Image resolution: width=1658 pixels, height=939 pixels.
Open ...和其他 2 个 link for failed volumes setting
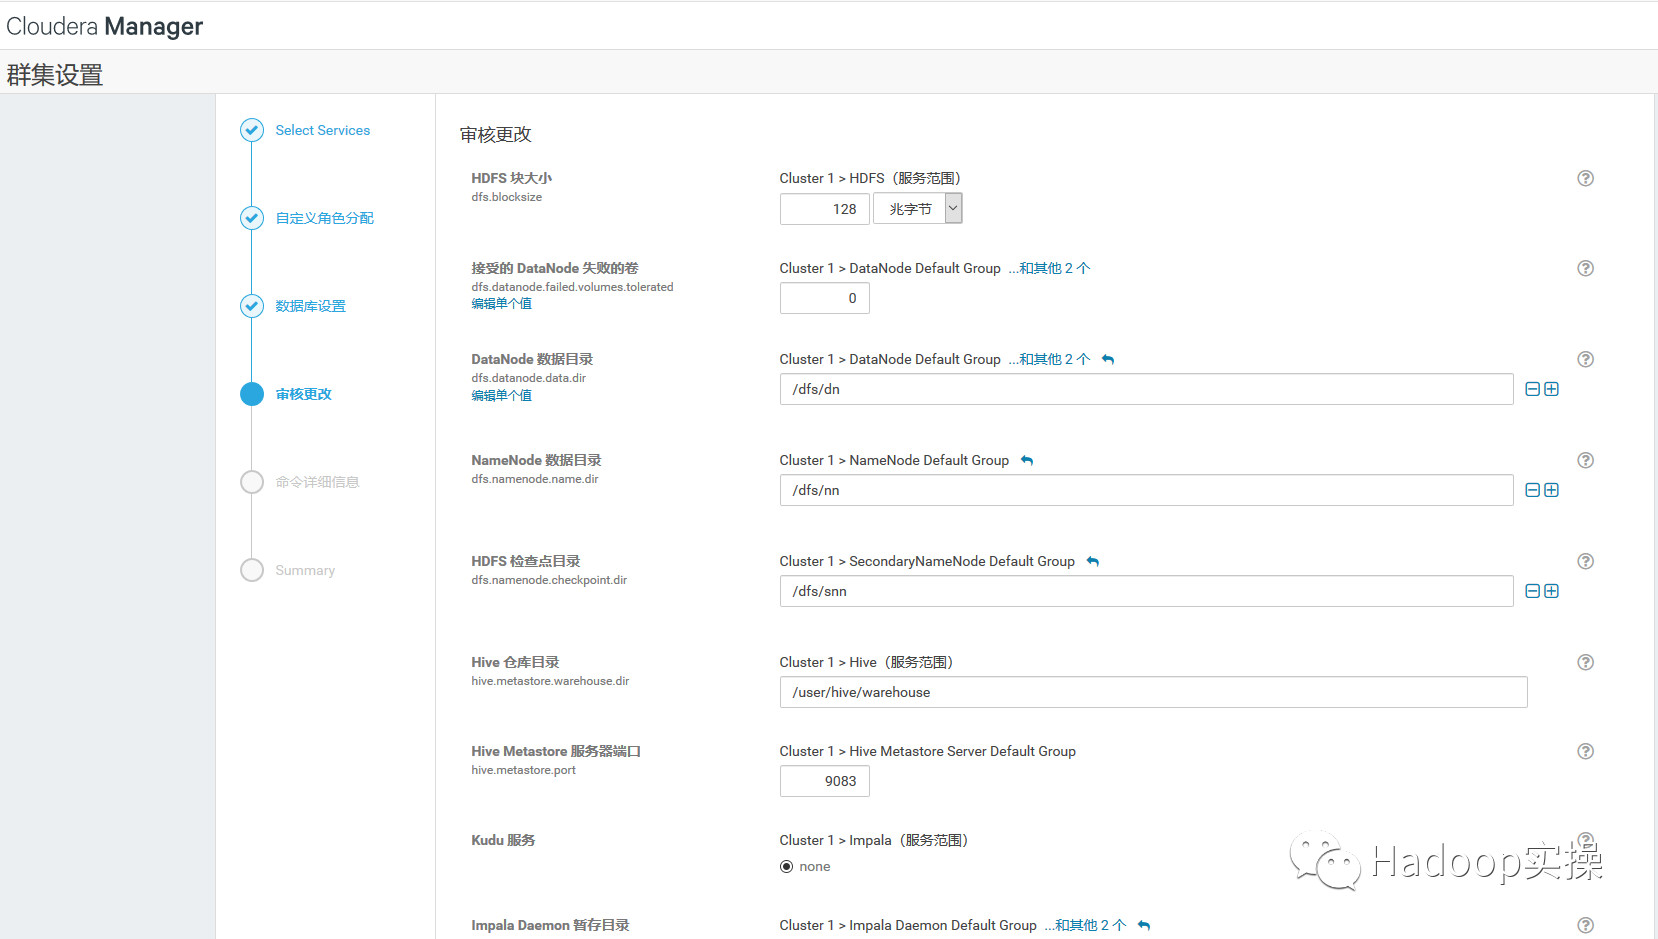pos(1049,268)
